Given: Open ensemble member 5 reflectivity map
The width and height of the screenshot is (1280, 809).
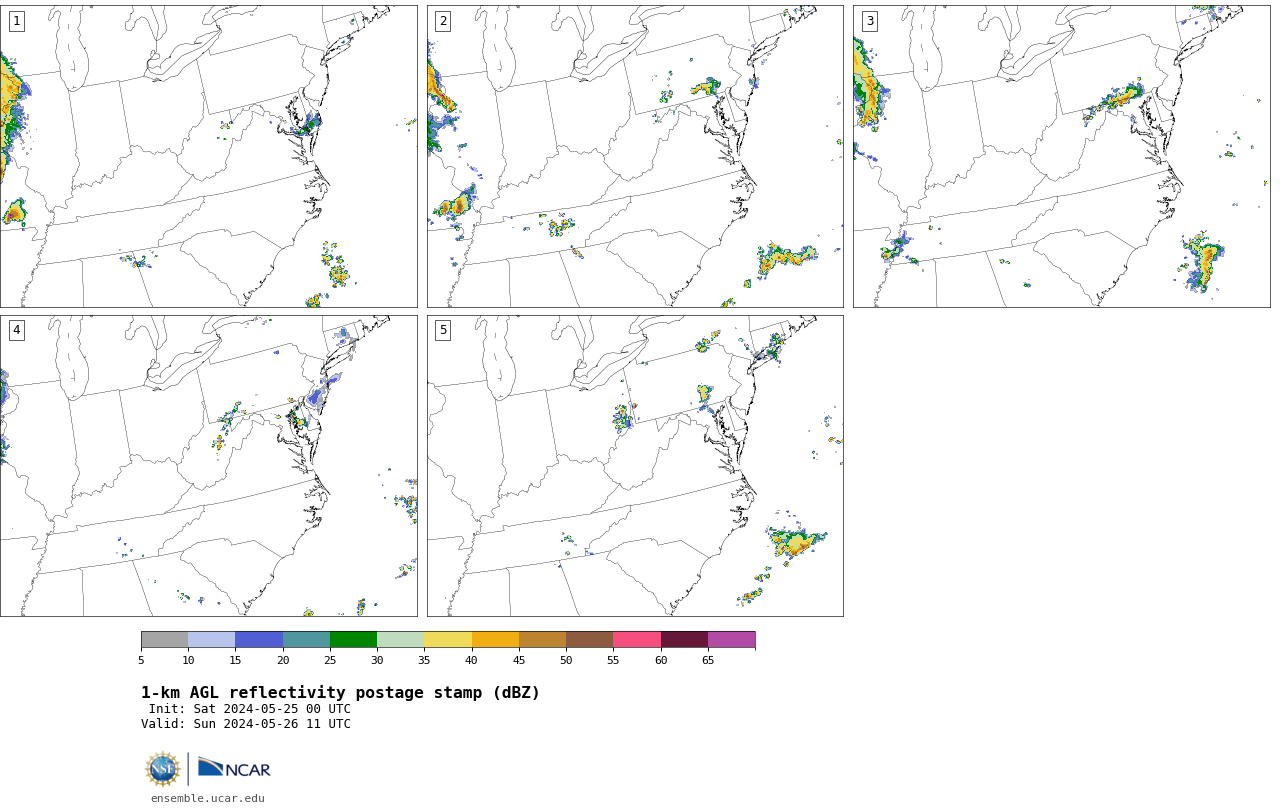Looking at the screenshot, I should coord(635,466).
